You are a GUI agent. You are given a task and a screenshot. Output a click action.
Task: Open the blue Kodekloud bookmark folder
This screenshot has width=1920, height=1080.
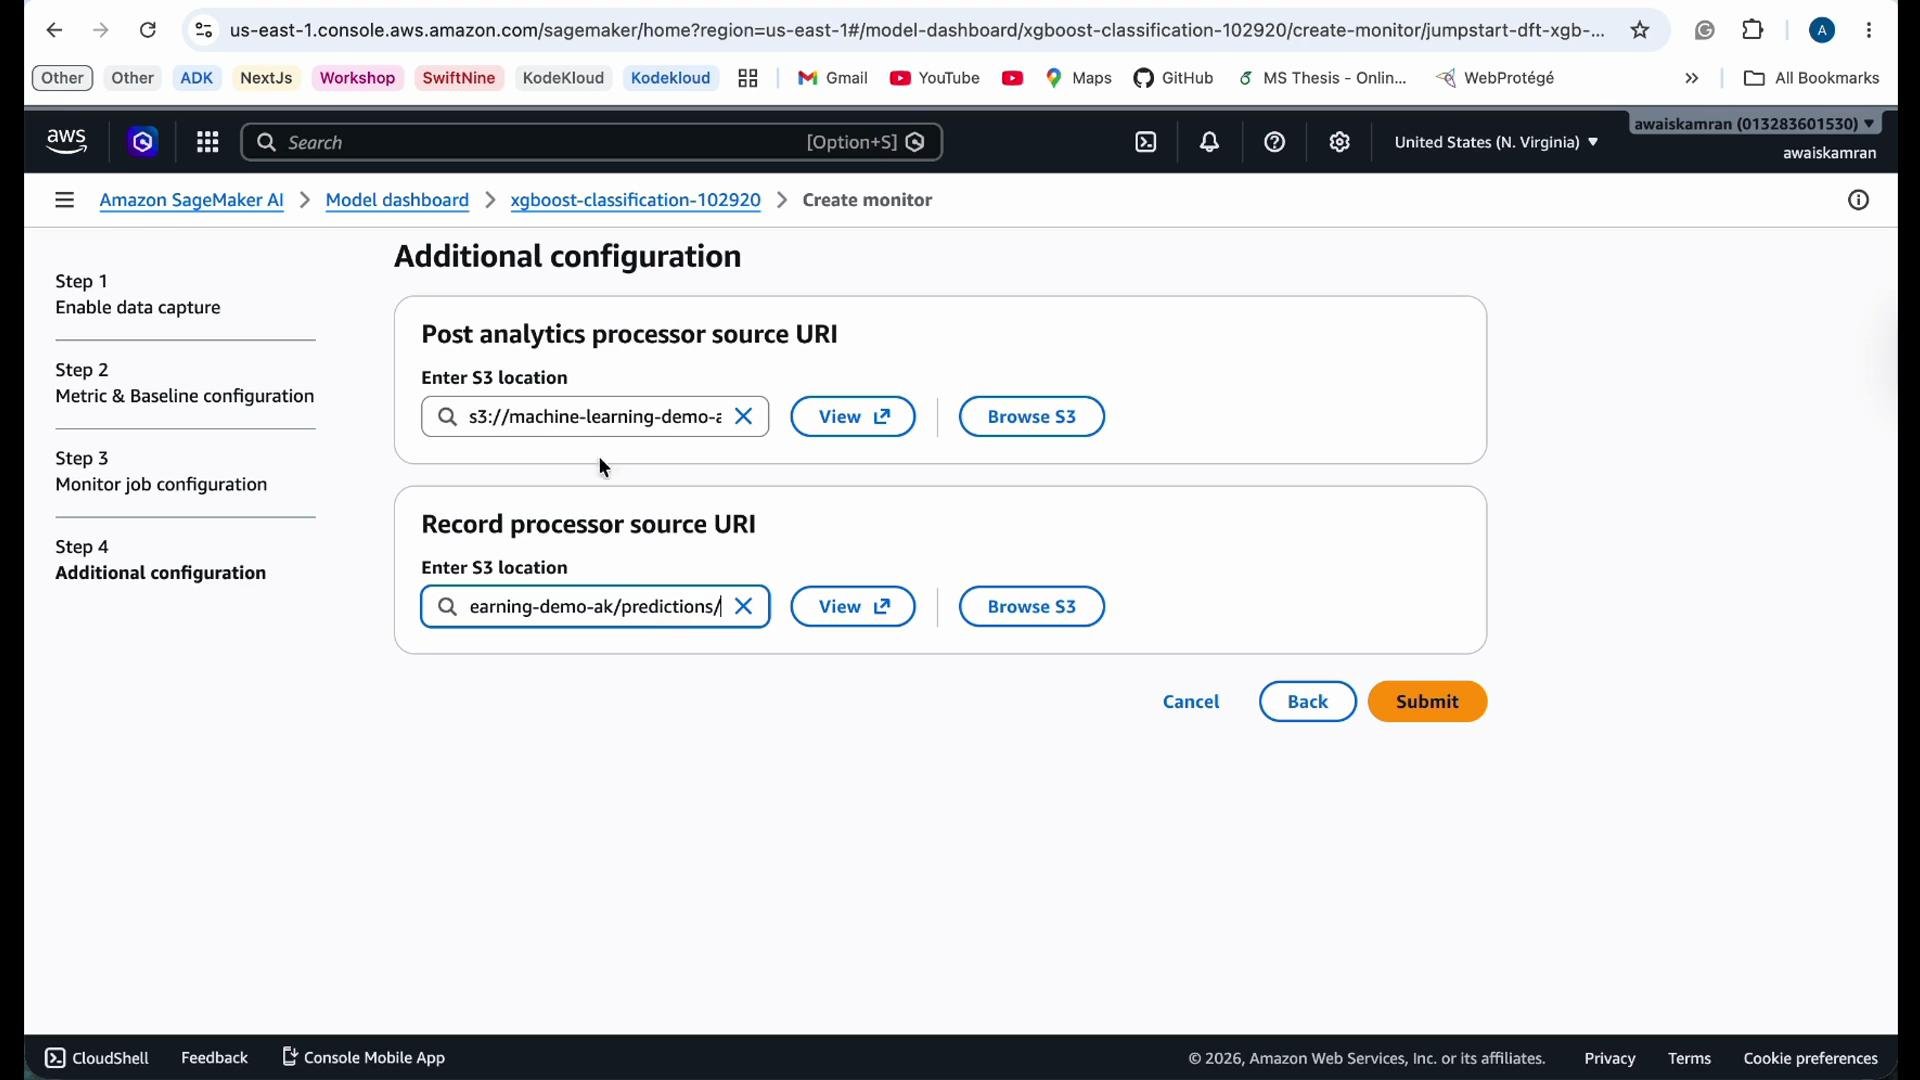pyautogui.click(x=671, y=79)
